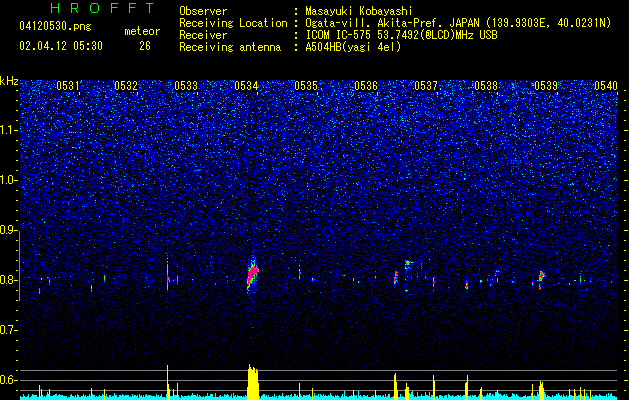Click the 0.9 frequency axis label
The image size is (629, 400).
pos(9,230)
